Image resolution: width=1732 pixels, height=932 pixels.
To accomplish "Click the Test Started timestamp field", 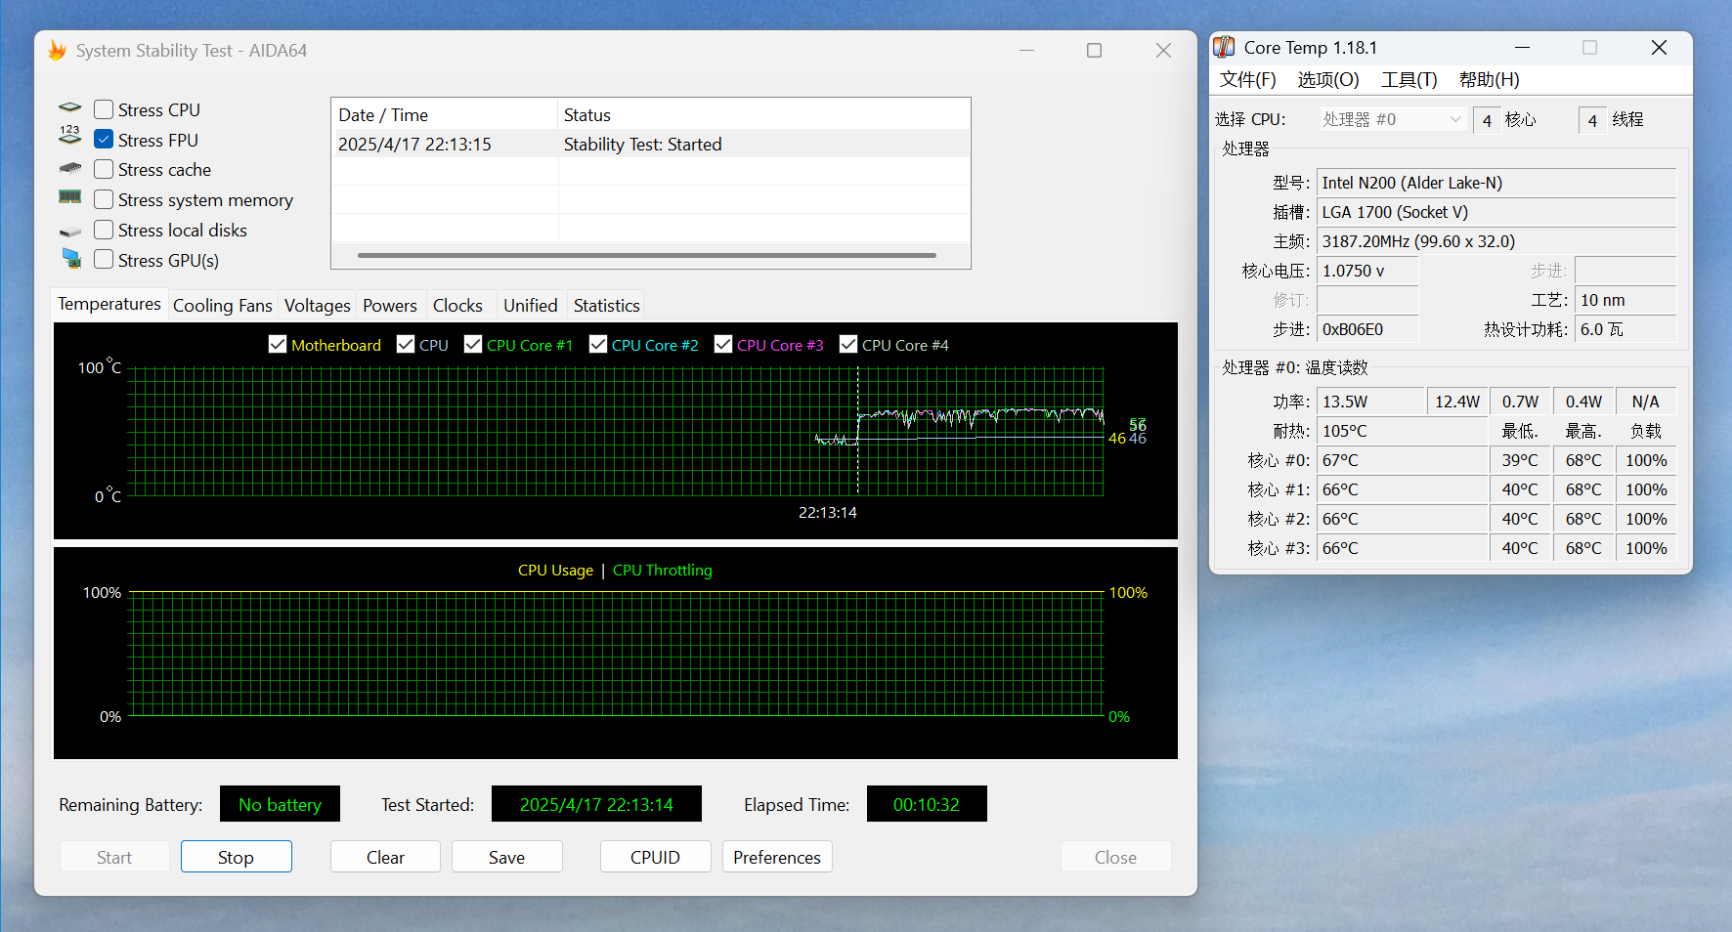I will [596, 804].
